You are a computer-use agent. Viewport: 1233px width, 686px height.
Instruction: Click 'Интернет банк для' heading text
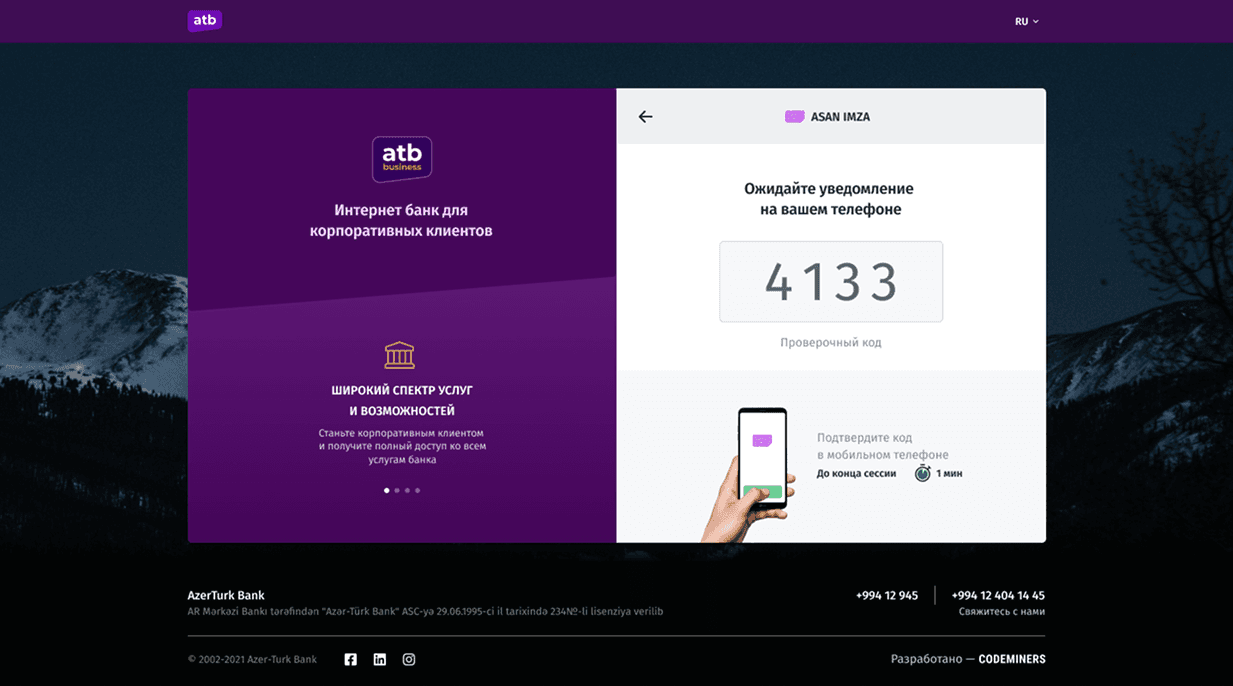pyautogui.click(x=401, y=210)
